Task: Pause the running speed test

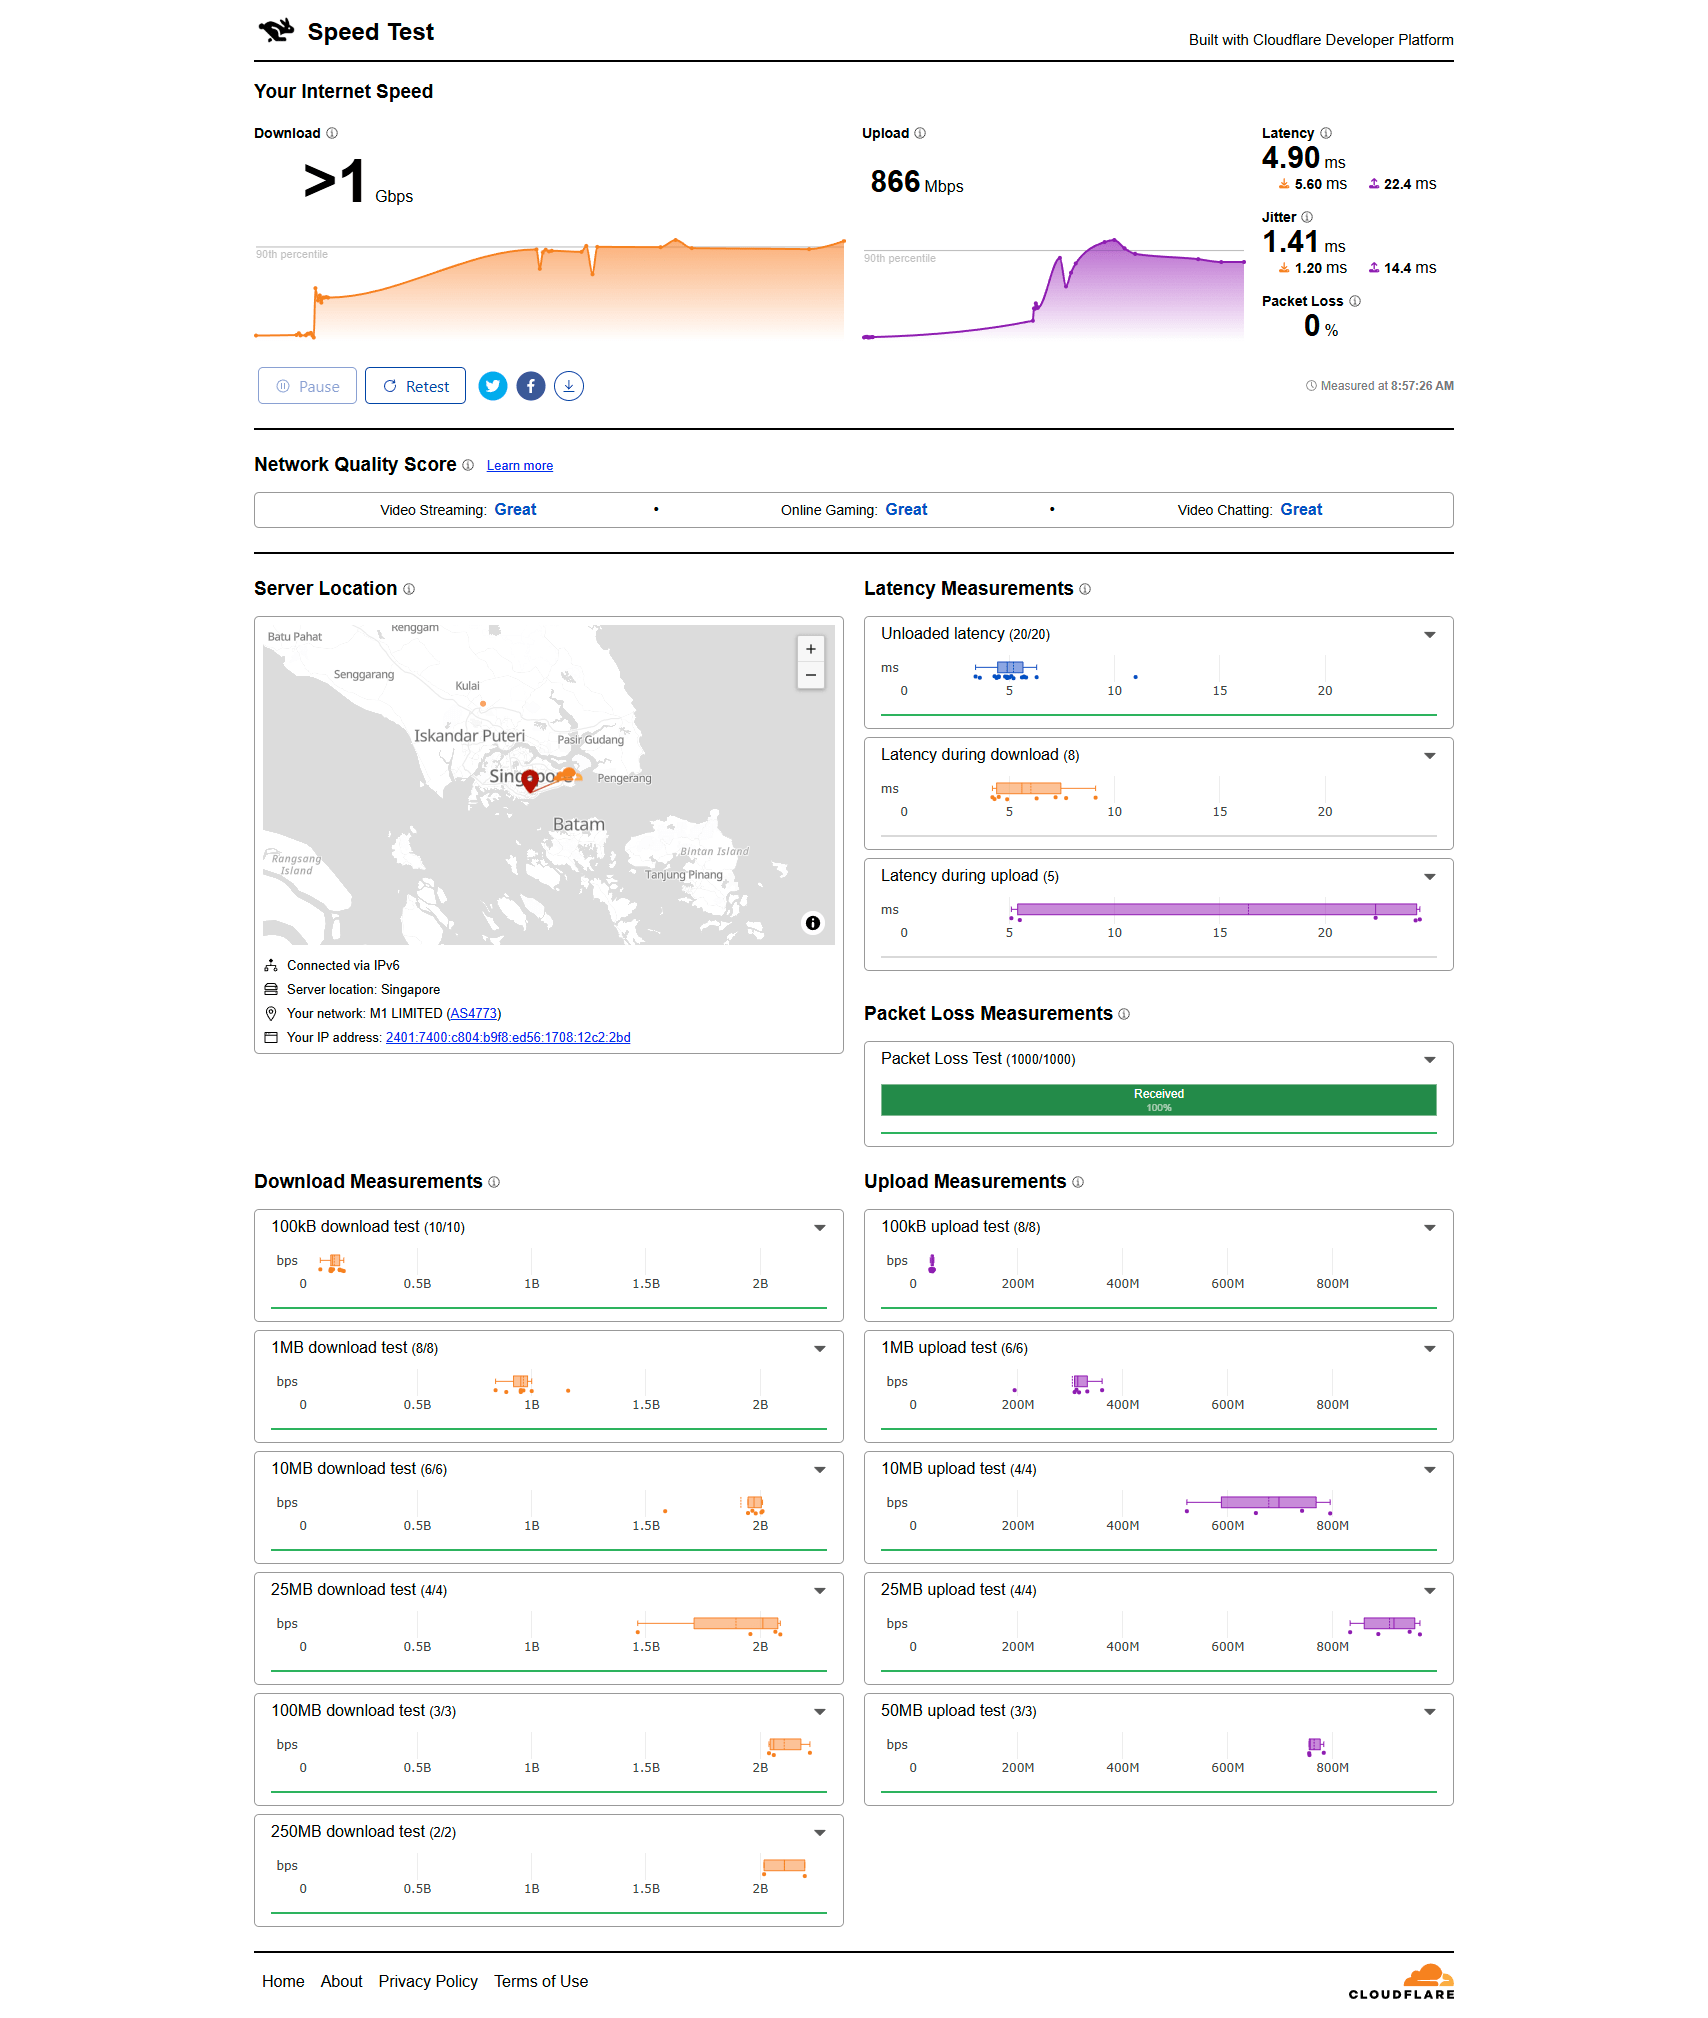Action: click(307, 386)
